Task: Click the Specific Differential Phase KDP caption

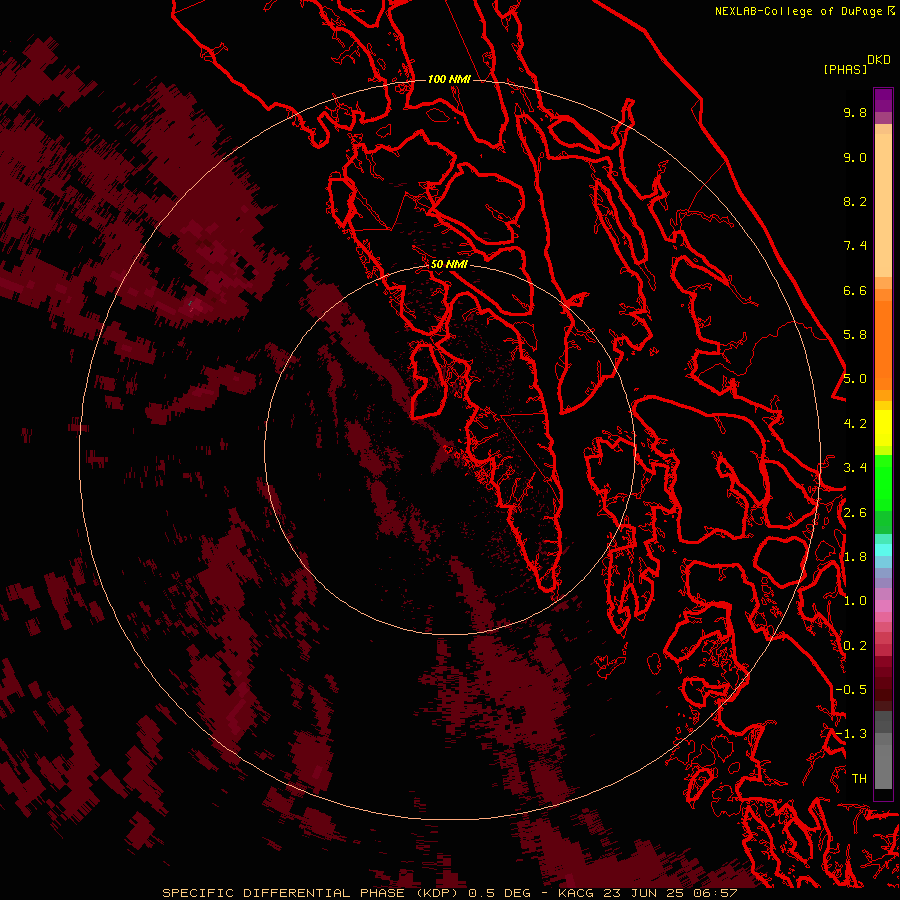Action: tap(449, 893)
